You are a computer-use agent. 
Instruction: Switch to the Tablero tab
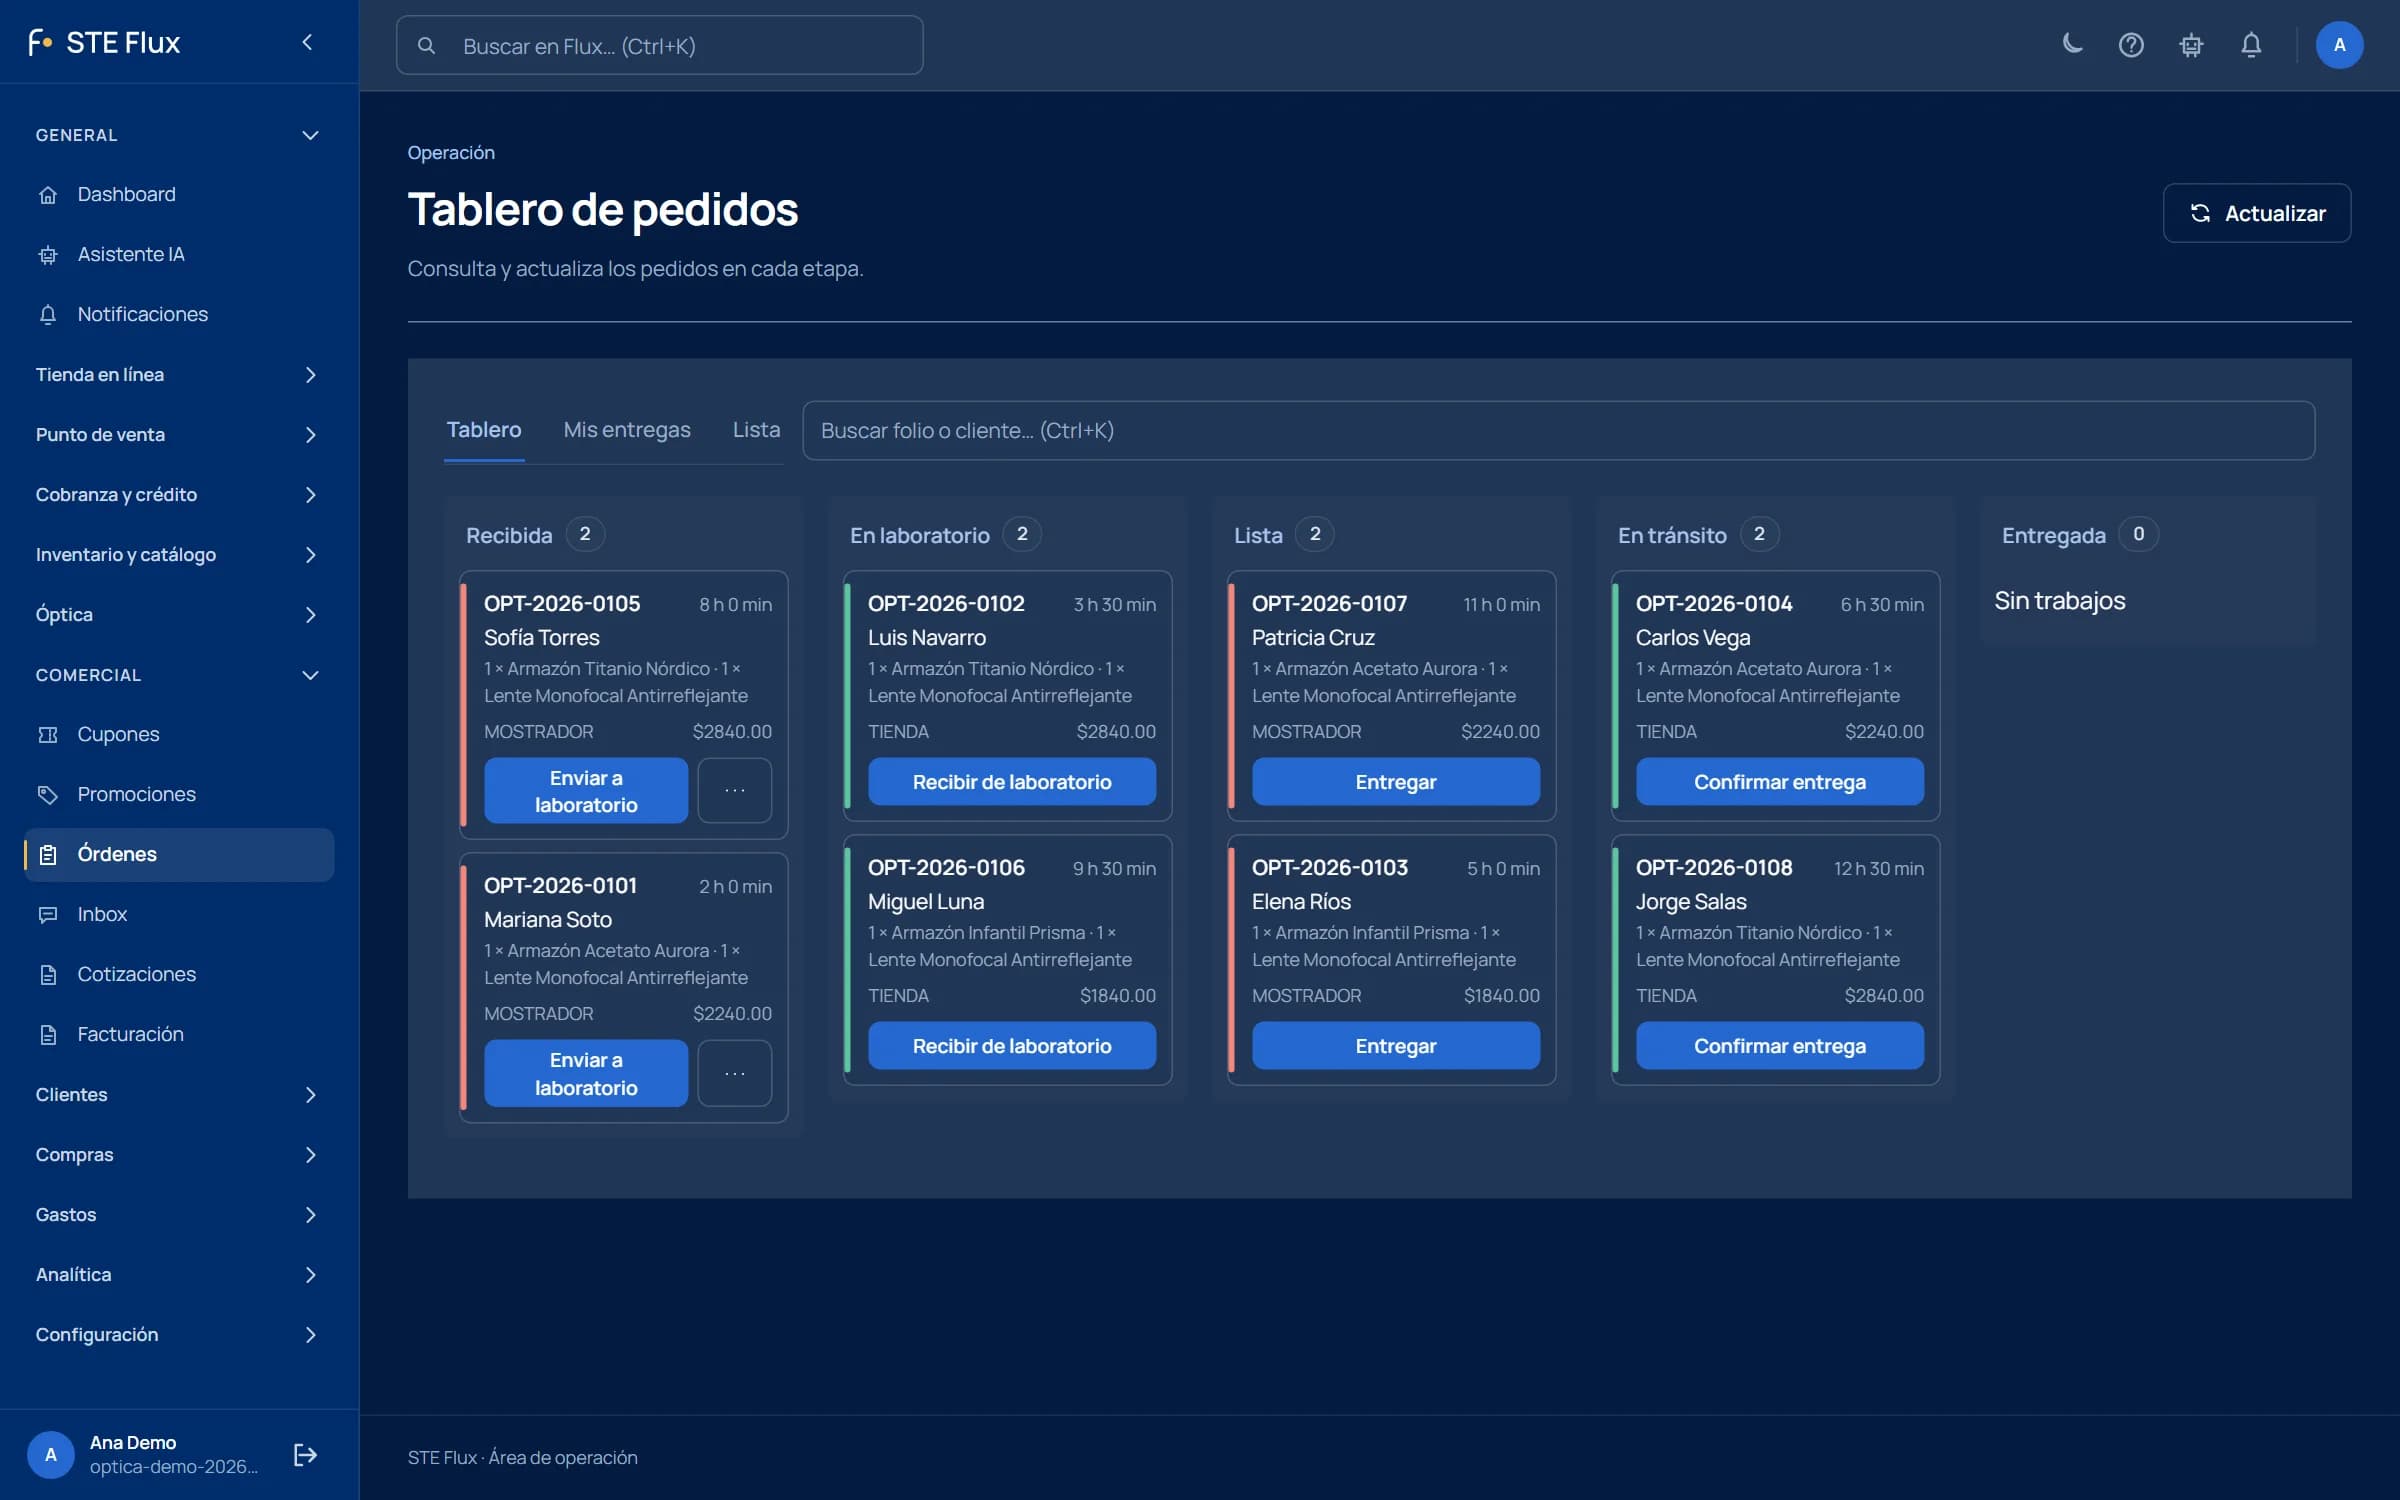click(x=484, y=430)
